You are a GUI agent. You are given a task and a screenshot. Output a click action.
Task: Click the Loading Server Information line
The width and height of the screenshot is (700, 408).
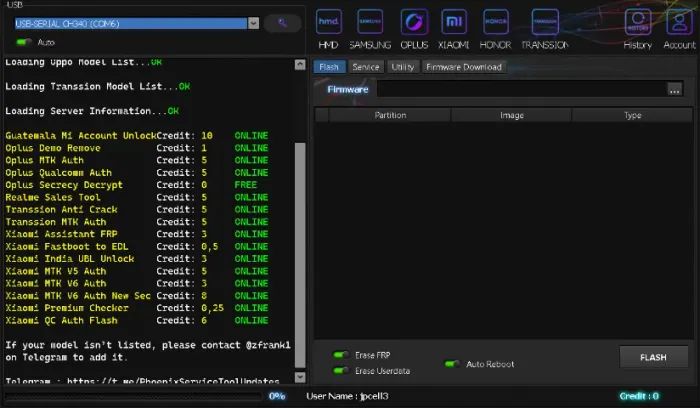coord(92,111)
